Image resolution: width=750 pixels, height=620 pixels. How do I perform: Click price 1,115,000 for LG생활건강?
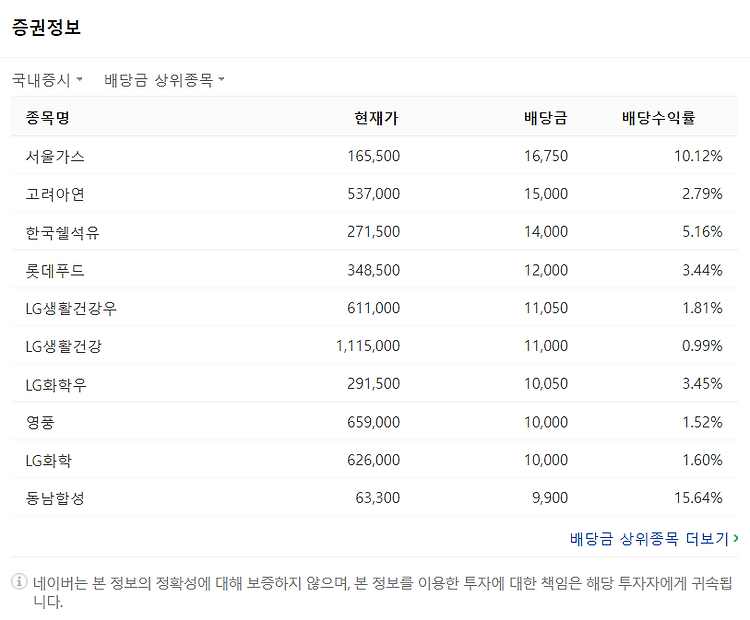click(x=368, y=346)
